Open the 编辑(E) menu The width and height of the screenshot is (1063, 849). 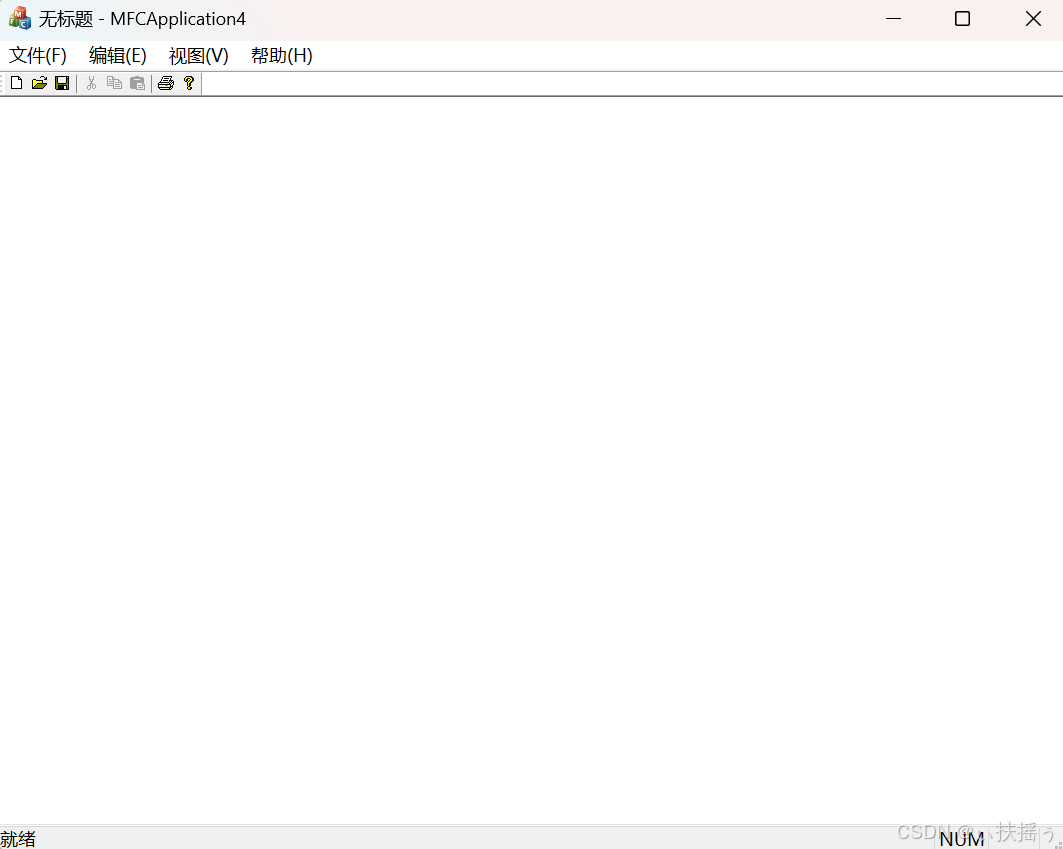pyautogui.click(x=117, y=56)
